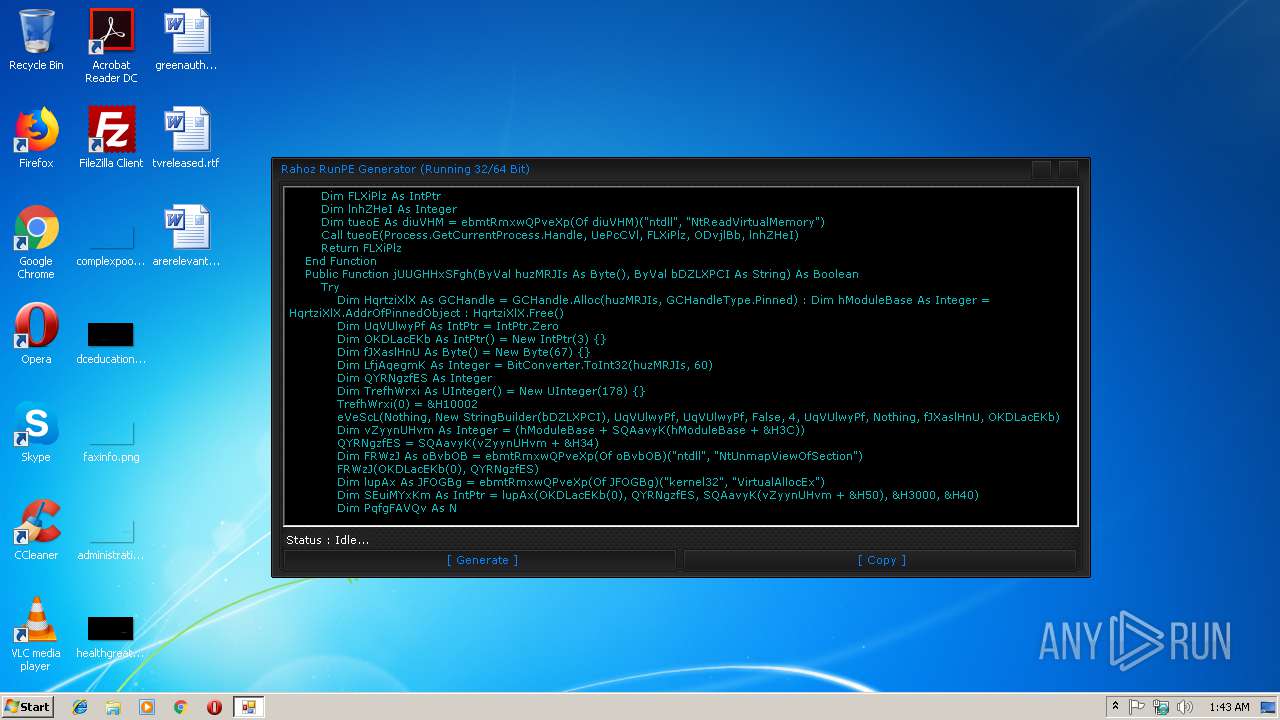Click the 'Status : Idle...' status text

328,540
